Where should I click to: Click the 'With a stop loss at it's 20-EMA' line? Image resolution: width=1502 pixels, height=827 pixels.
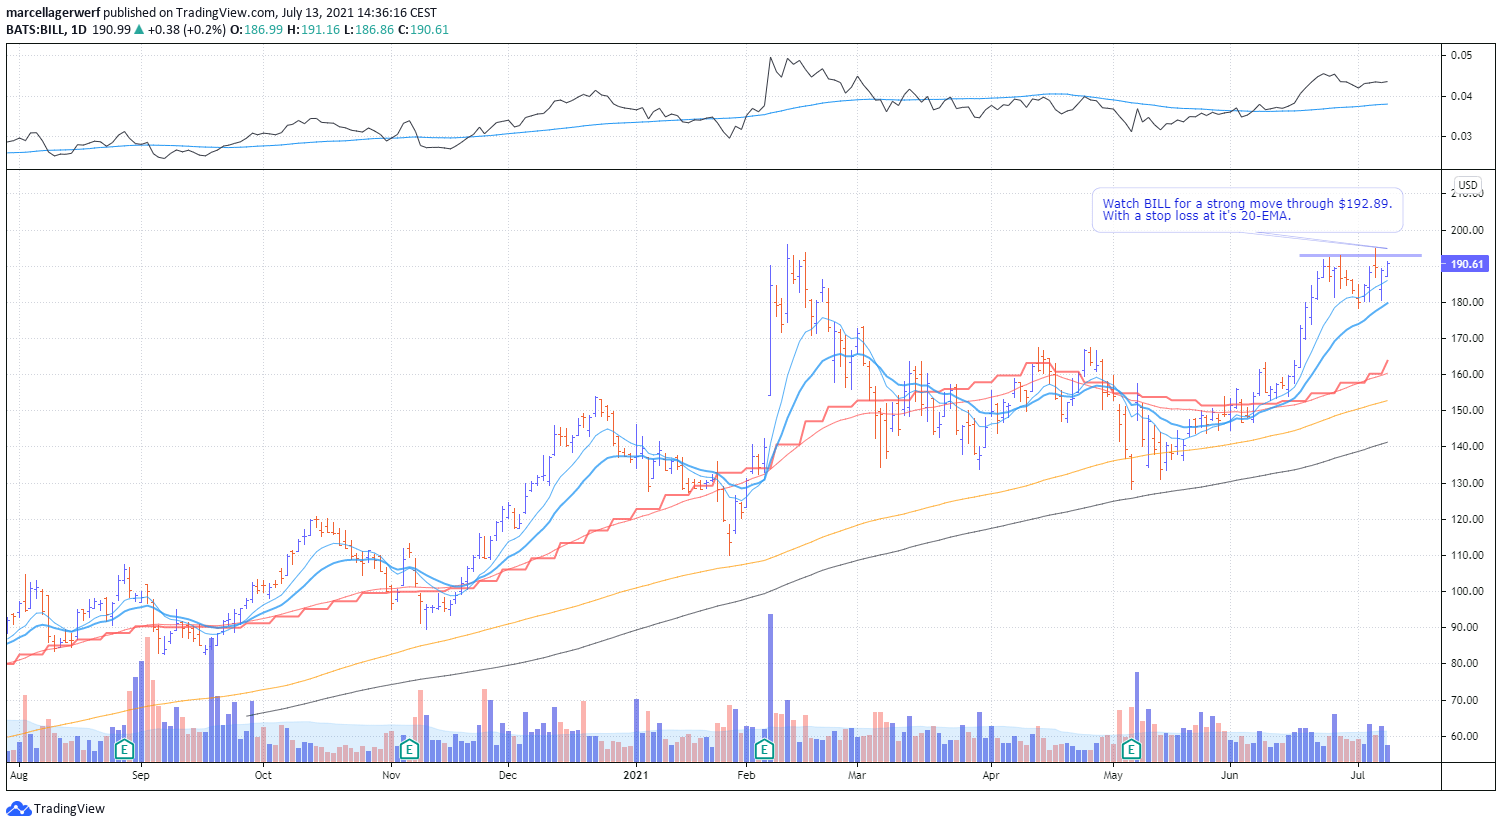click(1196, 216)
